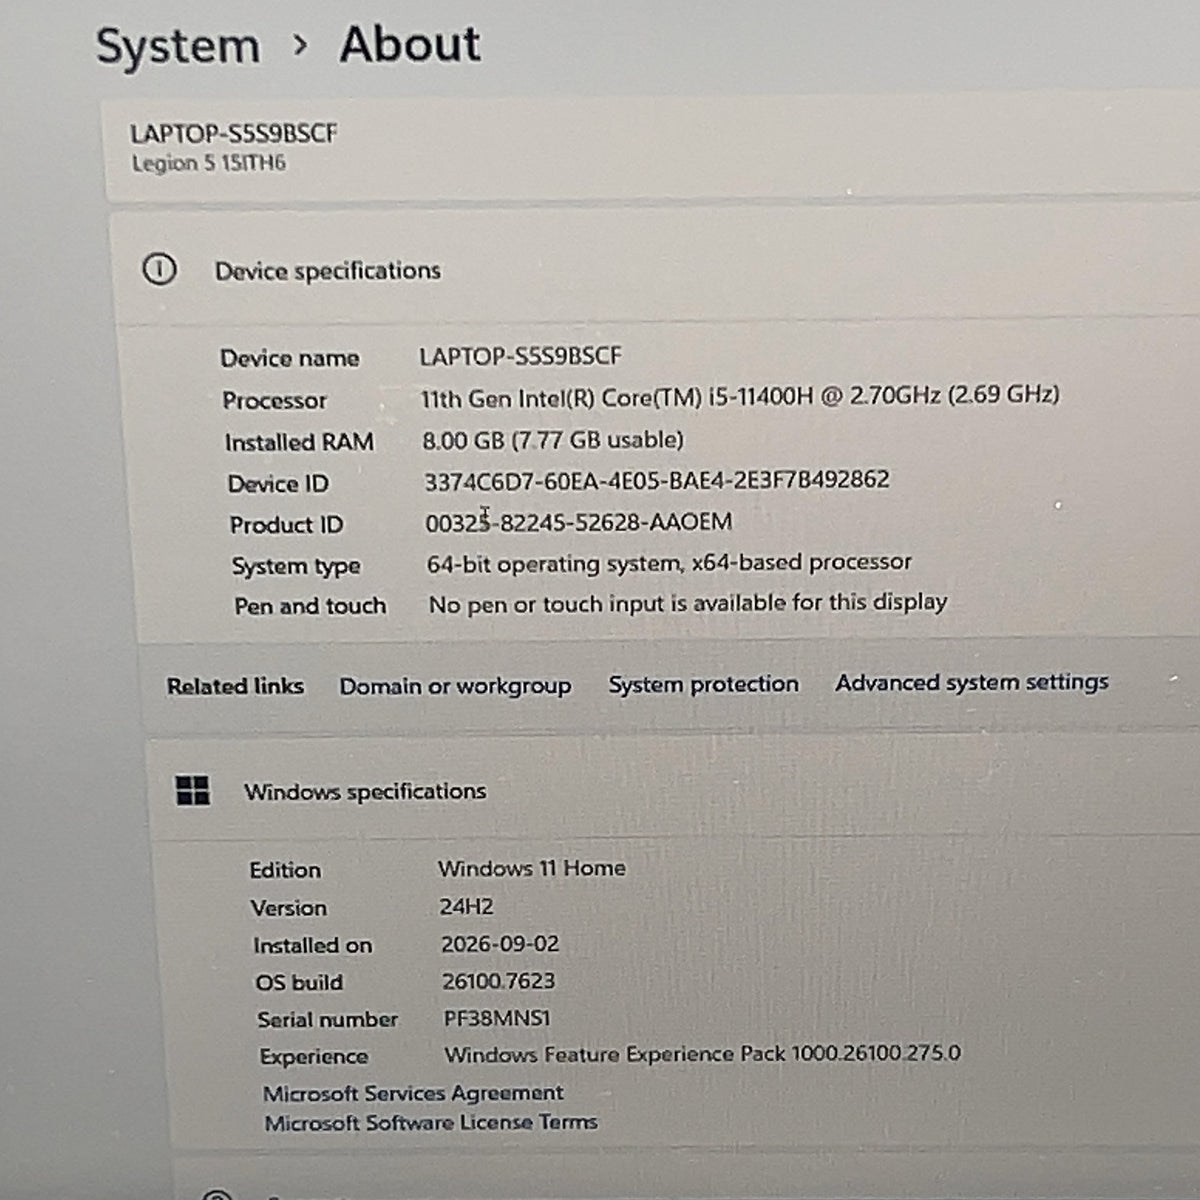The image size is (1200, 1200).
Task: Click the About breadcrumb title
Action: pos(410,45)
